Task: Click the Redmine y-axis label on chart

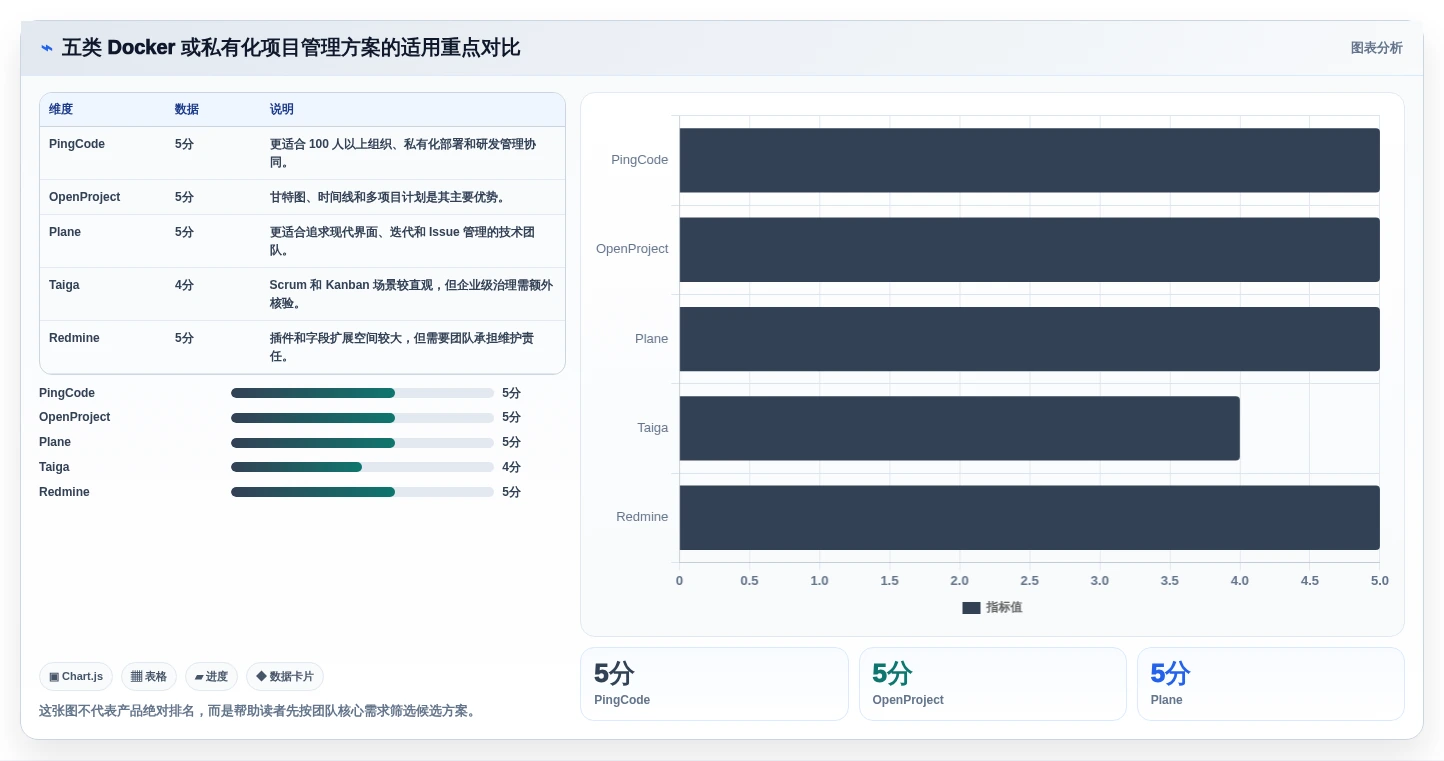Action: point(642,517)
